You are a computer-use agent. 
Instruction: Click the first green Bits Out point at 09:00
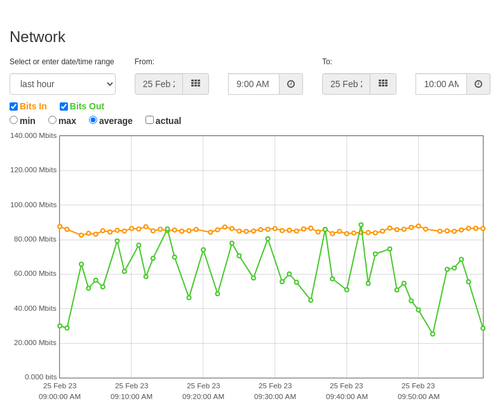(60, 326)
